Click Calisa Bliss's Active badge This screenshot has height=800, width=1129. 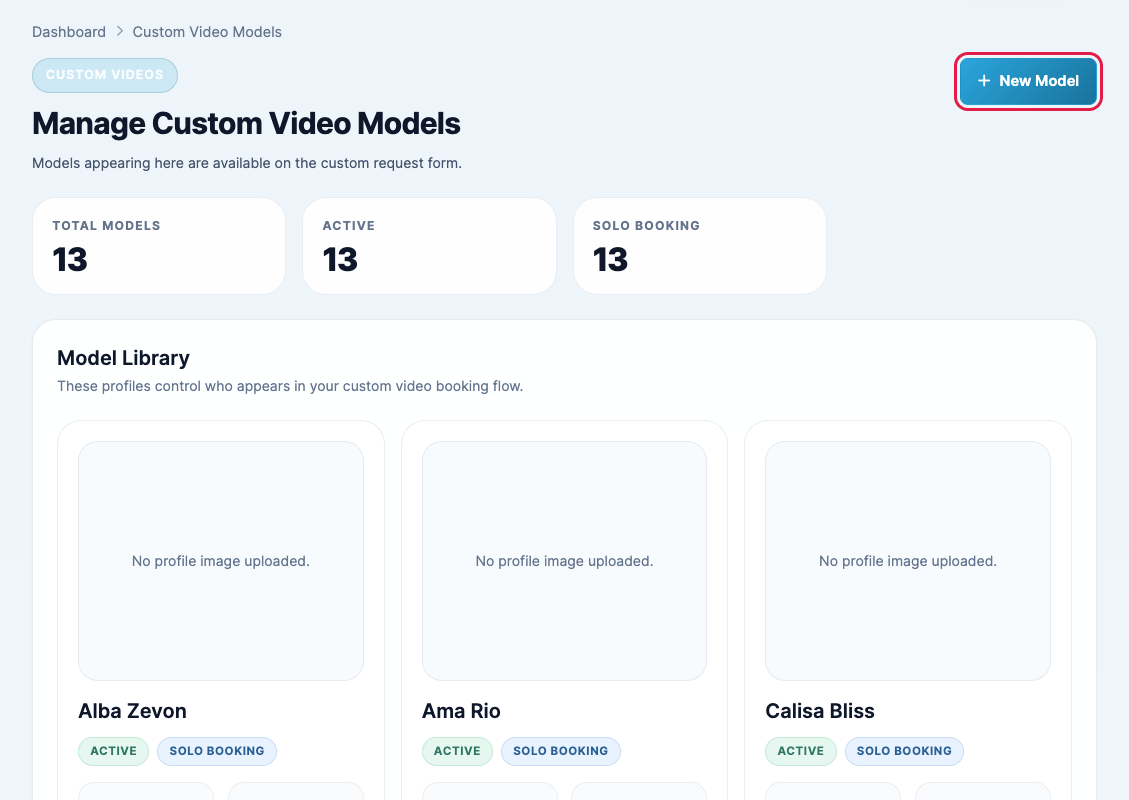[801, 751]
